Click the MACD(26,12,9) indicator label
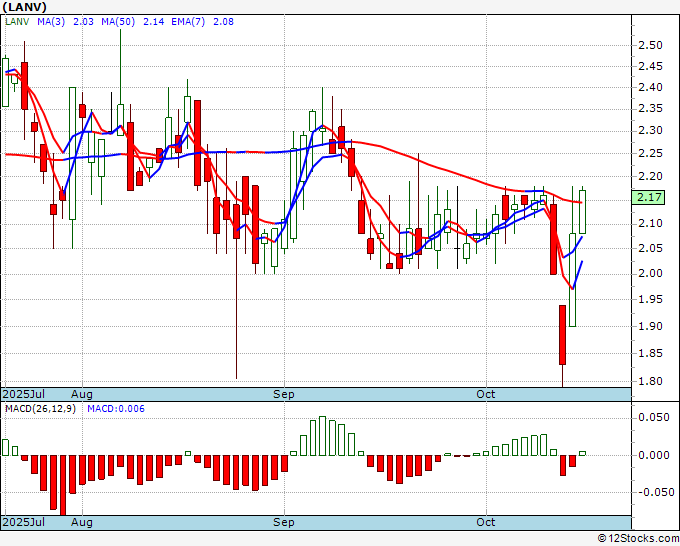The width and height of the screenshot is (680, 546). [x=40, y=409]
